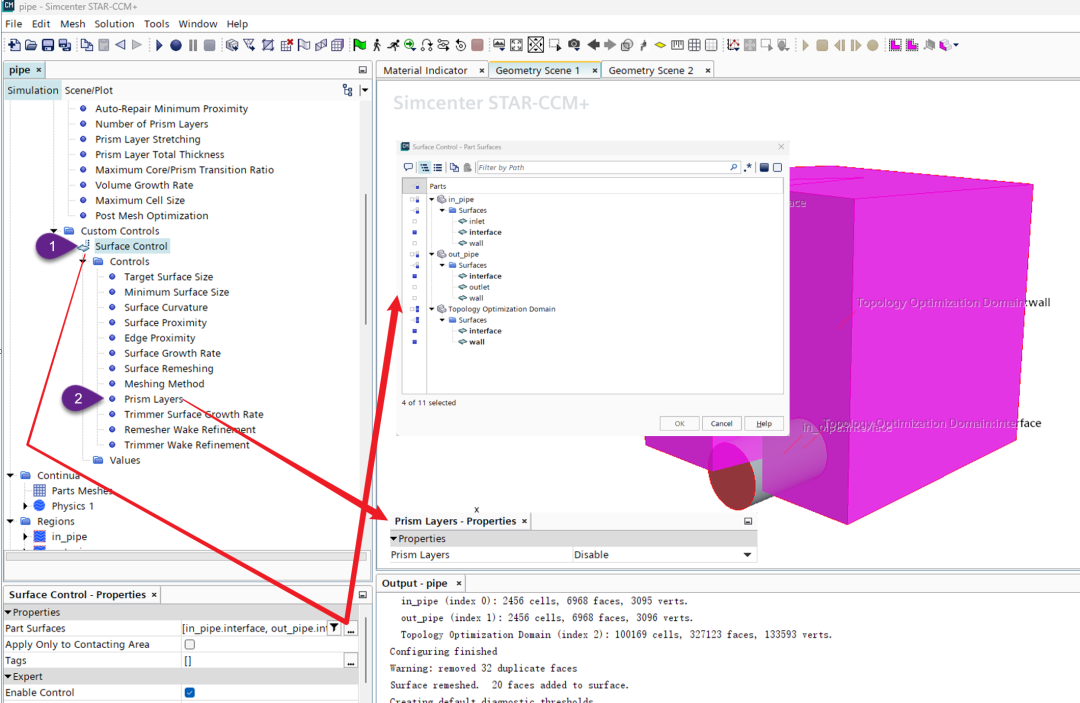
Task: Click the running man Run icon
Action: [x=393, y=45]
